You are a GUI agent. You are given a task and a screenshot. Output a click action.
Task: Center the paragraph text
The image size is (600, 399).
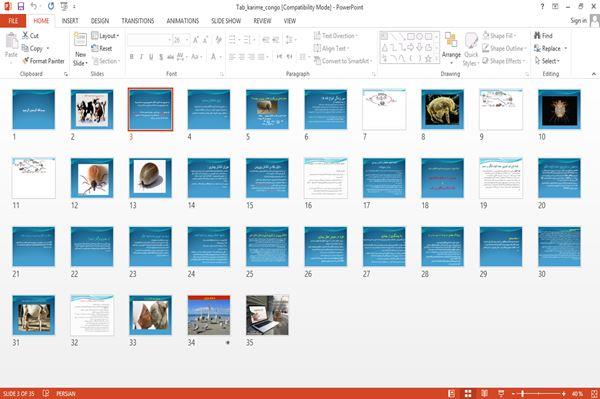(242, 57)
